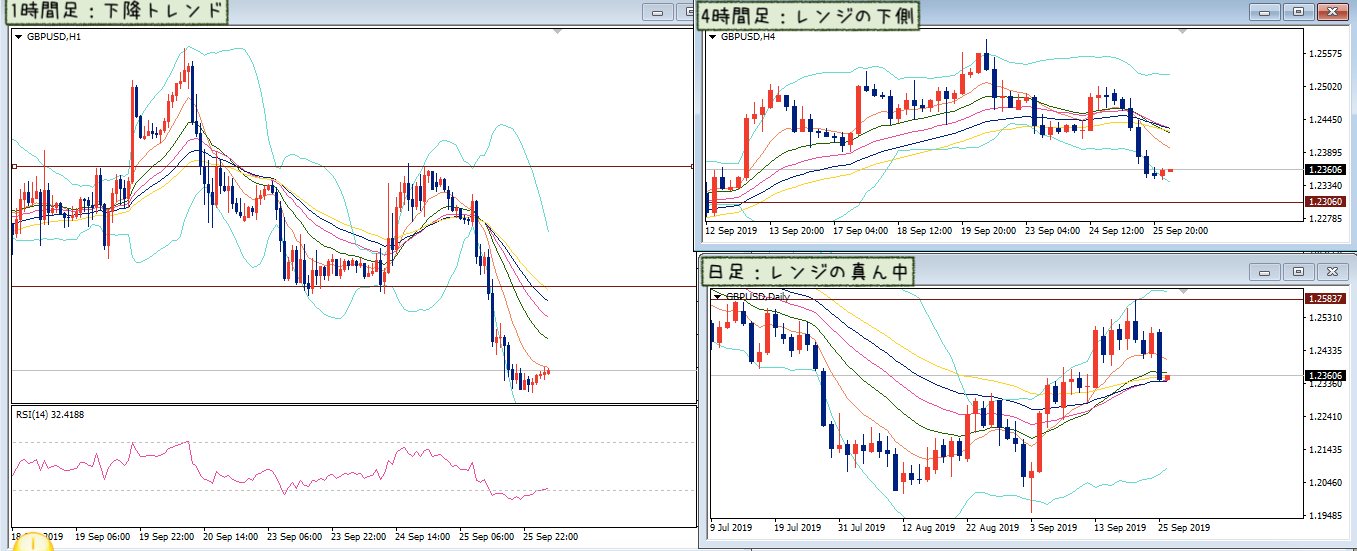This screenshot has height=551, width=1357.
Task: Click the 1.25837 price label in Daily chart
Action: tap(1323, 298)
